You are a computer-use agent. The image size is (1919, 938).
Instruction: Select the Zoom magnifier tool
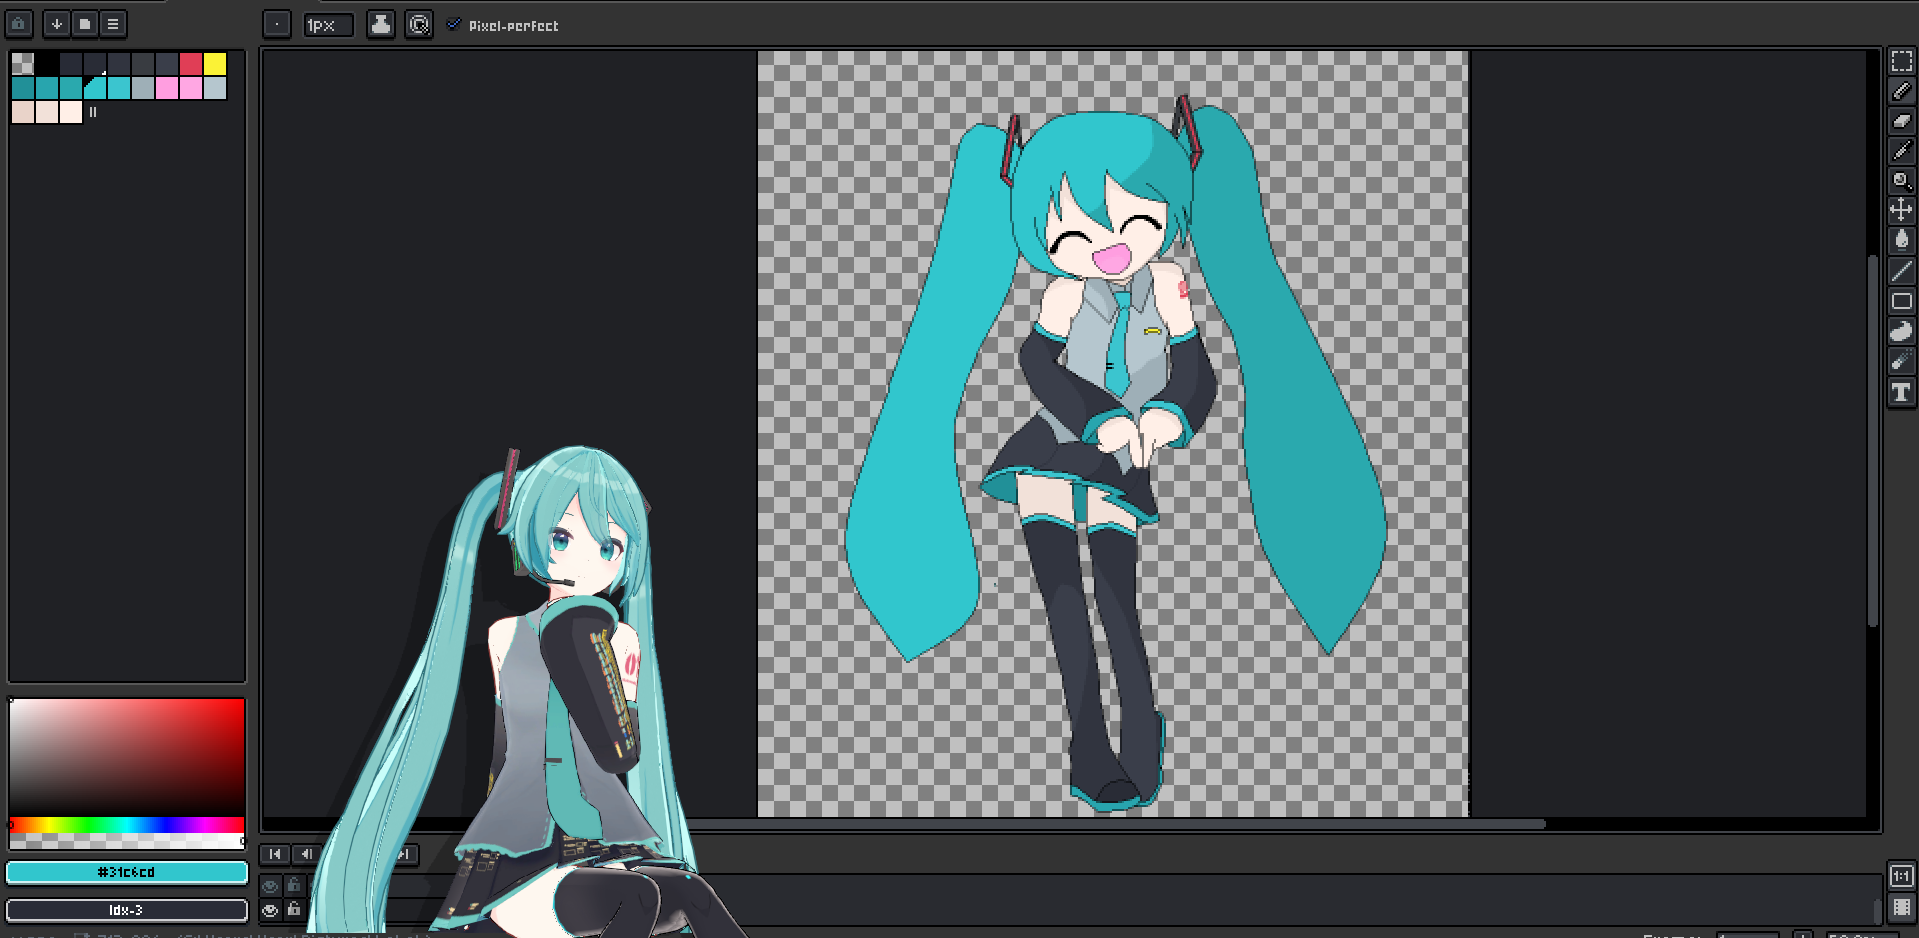tap(1901, 181)
